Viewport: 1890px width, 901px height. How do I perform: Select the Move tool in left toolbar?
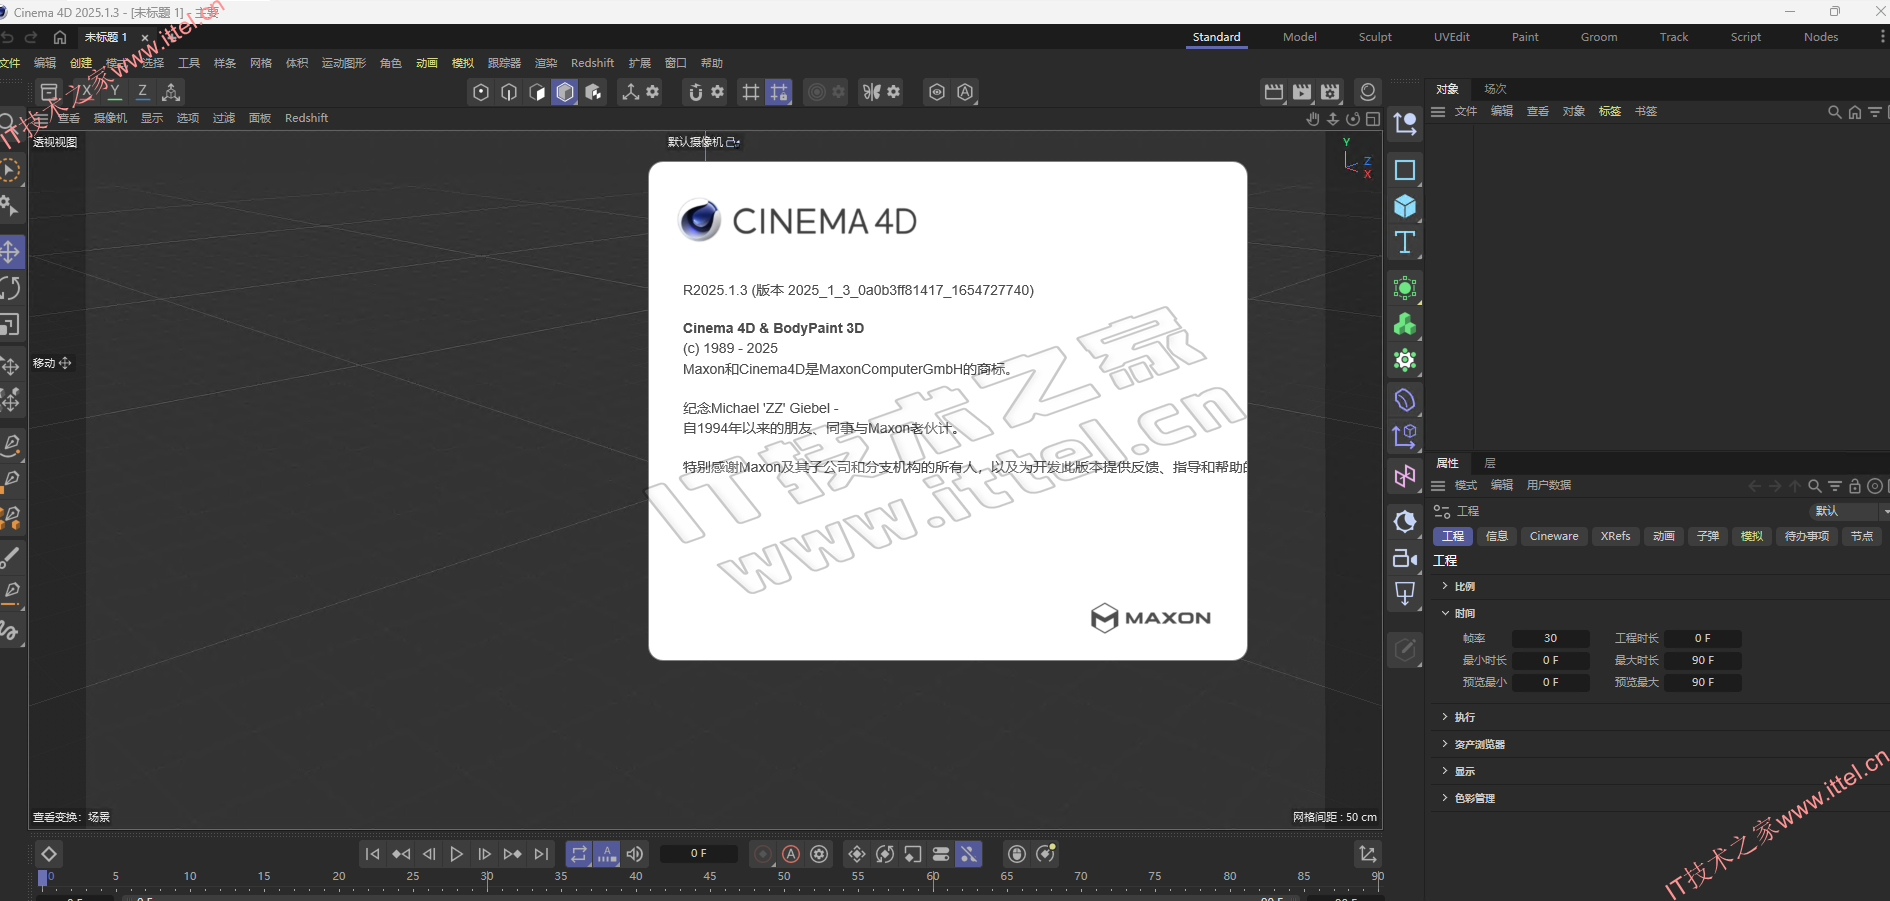[10, 251]
